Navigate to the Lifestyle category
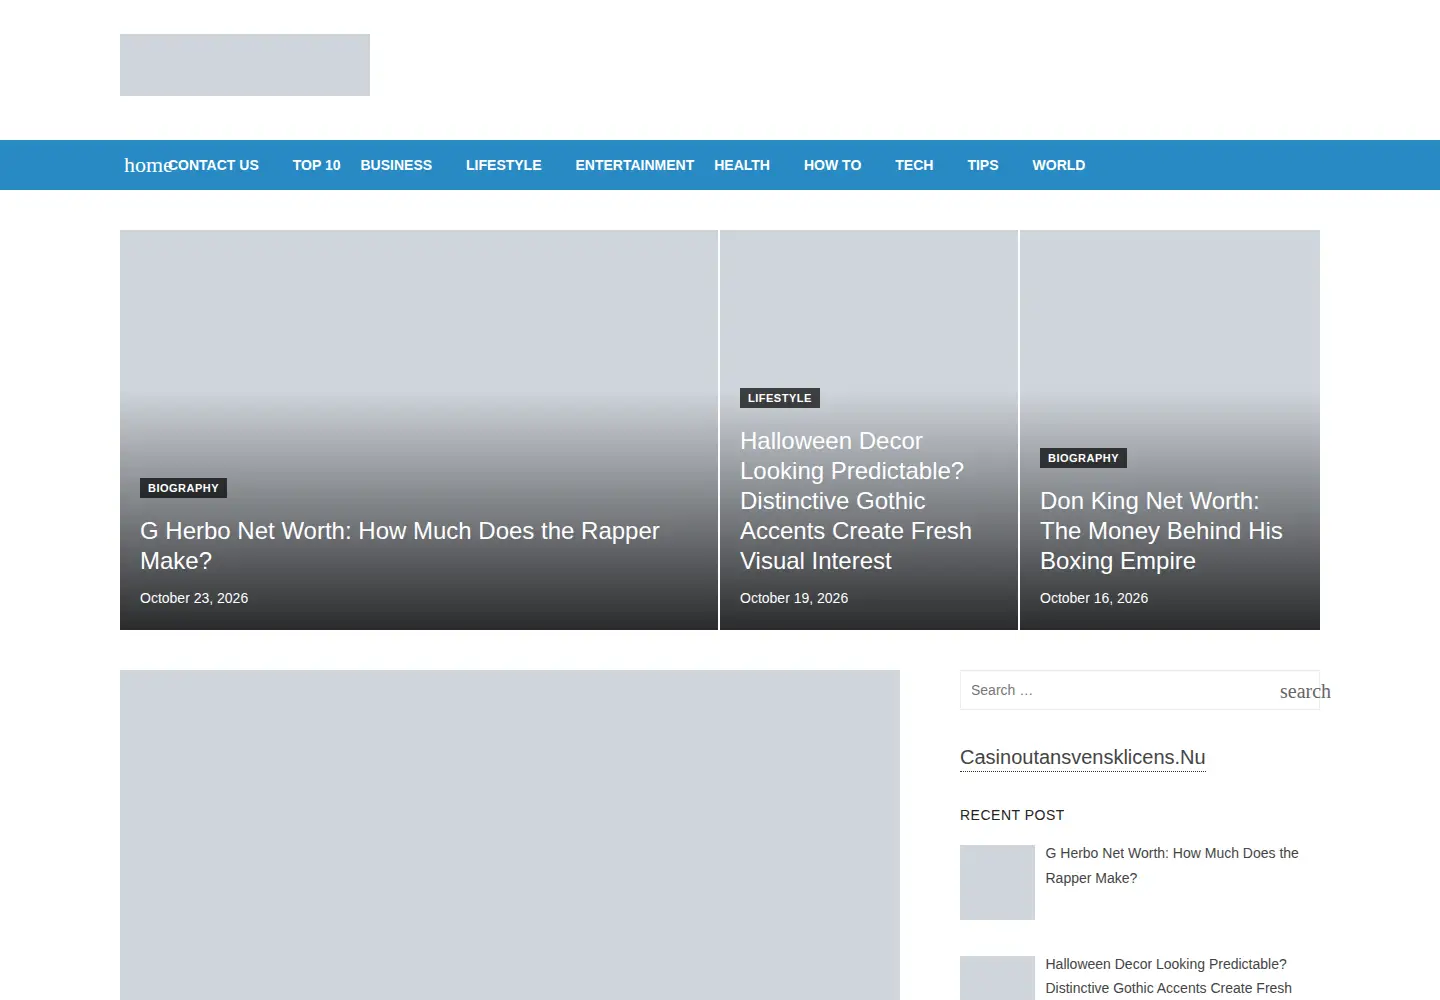This screenshot has width=1440, height=1000. coord(504,165)
